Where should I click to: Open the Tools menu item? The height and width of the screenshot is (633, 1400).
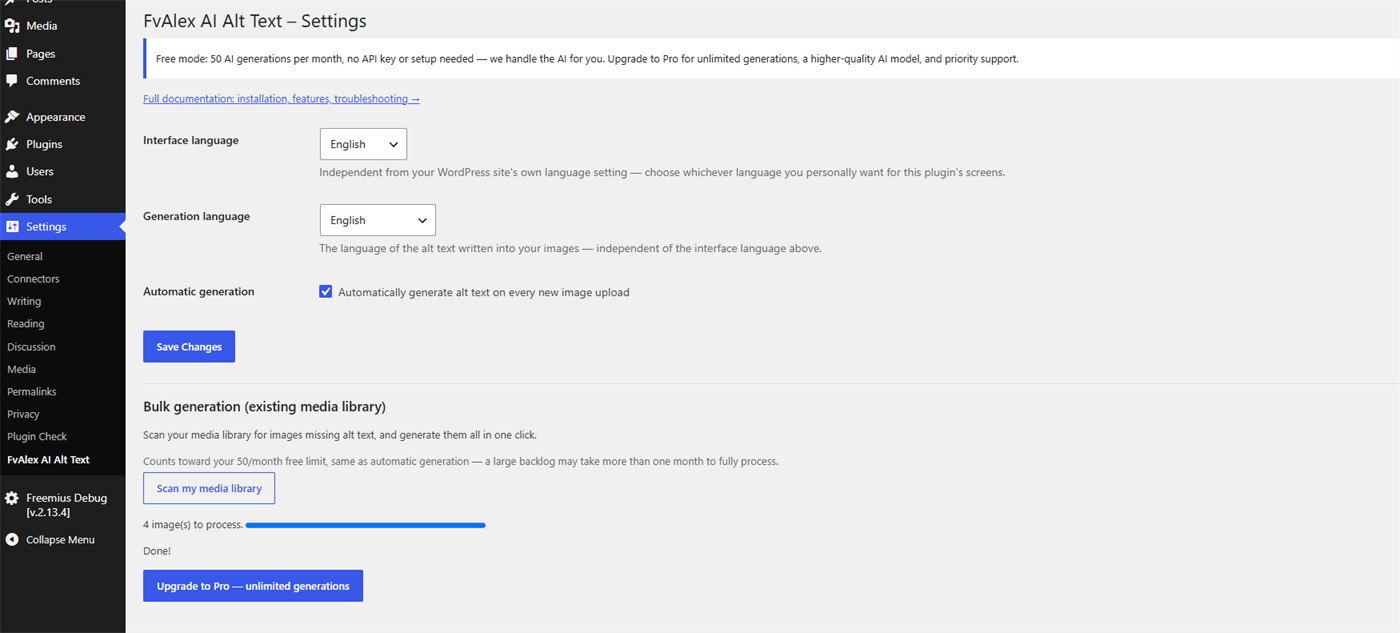coord(63,199)
